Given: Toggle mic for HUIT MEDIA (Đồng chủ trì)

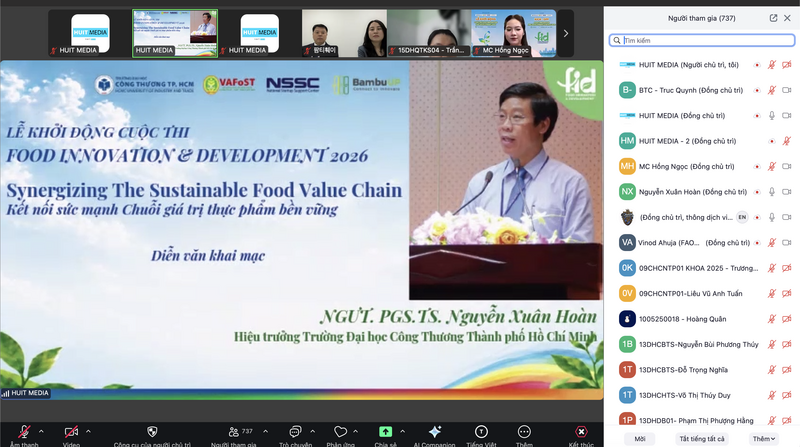Looking at the screenshot, I should click(772, 116).
